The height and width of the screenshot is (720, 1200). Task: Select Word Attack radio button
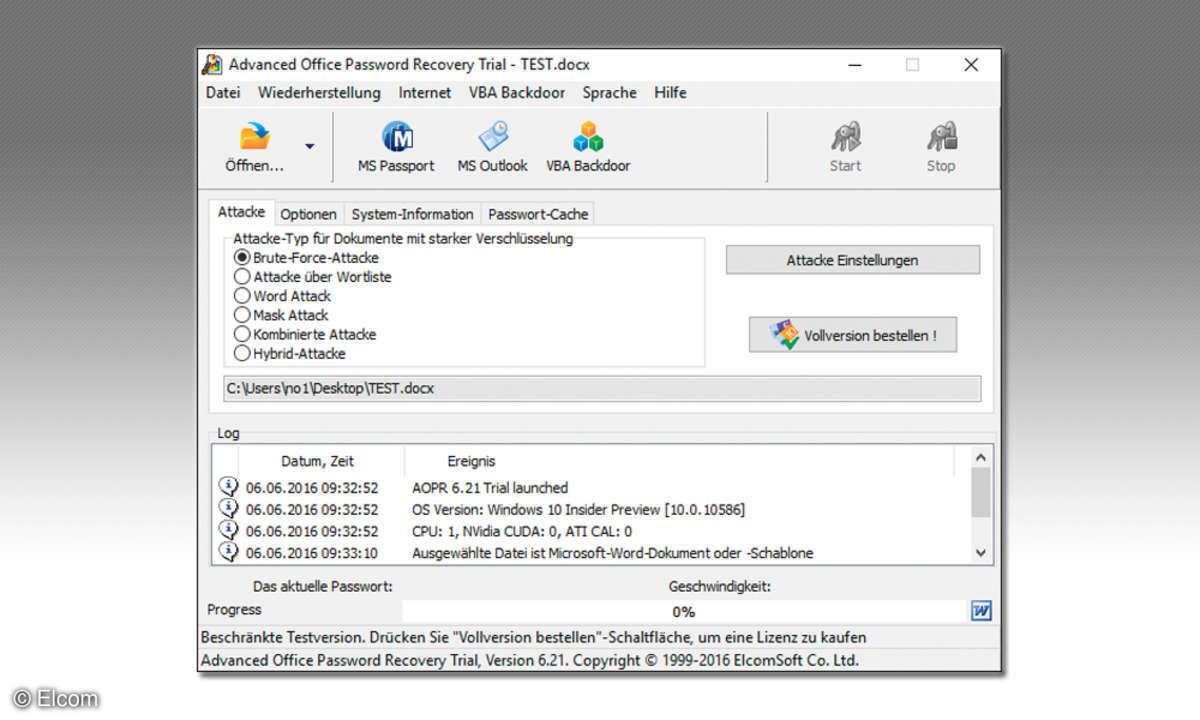tap(242, 296)
